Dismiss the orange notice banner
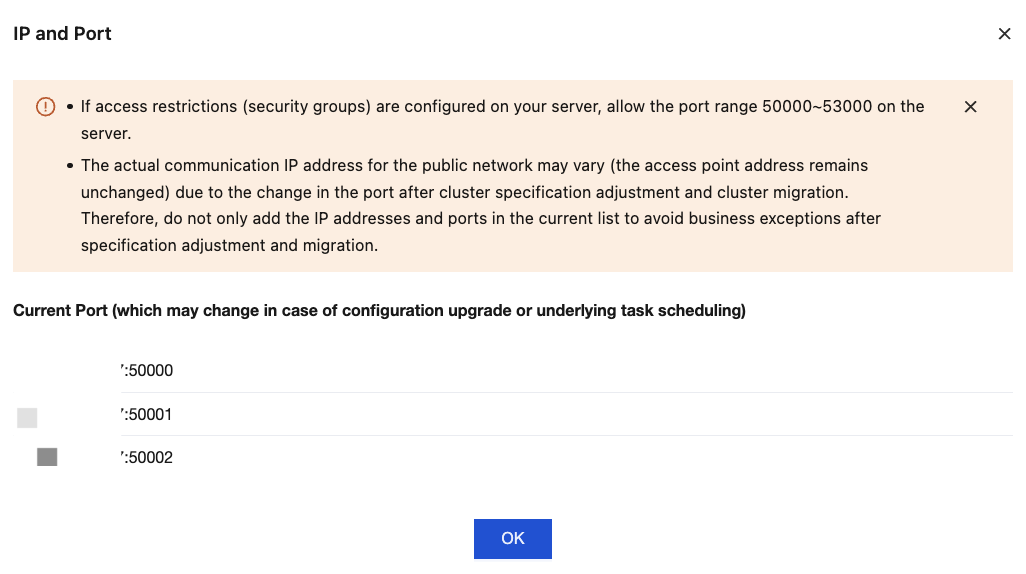The width and height of the screenshot is (1026, 574). click(x=970, y=107)
